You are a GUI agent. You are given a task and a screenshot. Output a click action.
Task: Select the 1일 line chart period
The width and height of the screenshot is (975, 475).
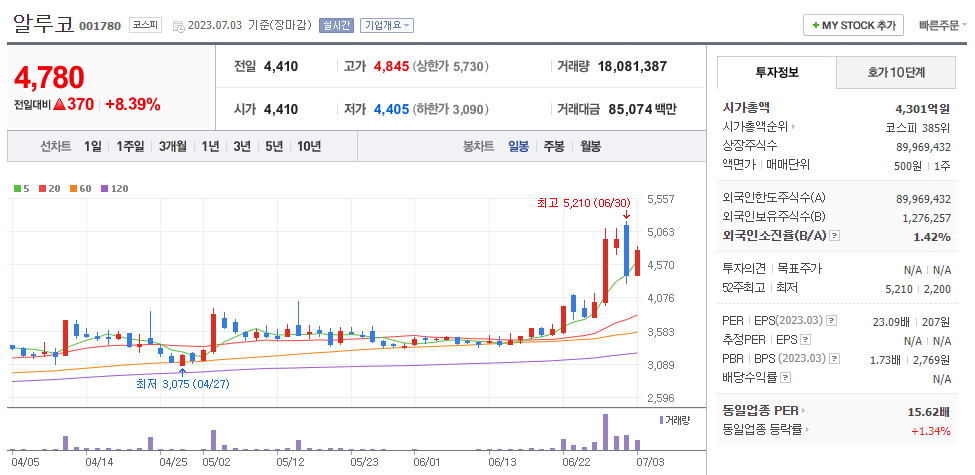[92, 147]
